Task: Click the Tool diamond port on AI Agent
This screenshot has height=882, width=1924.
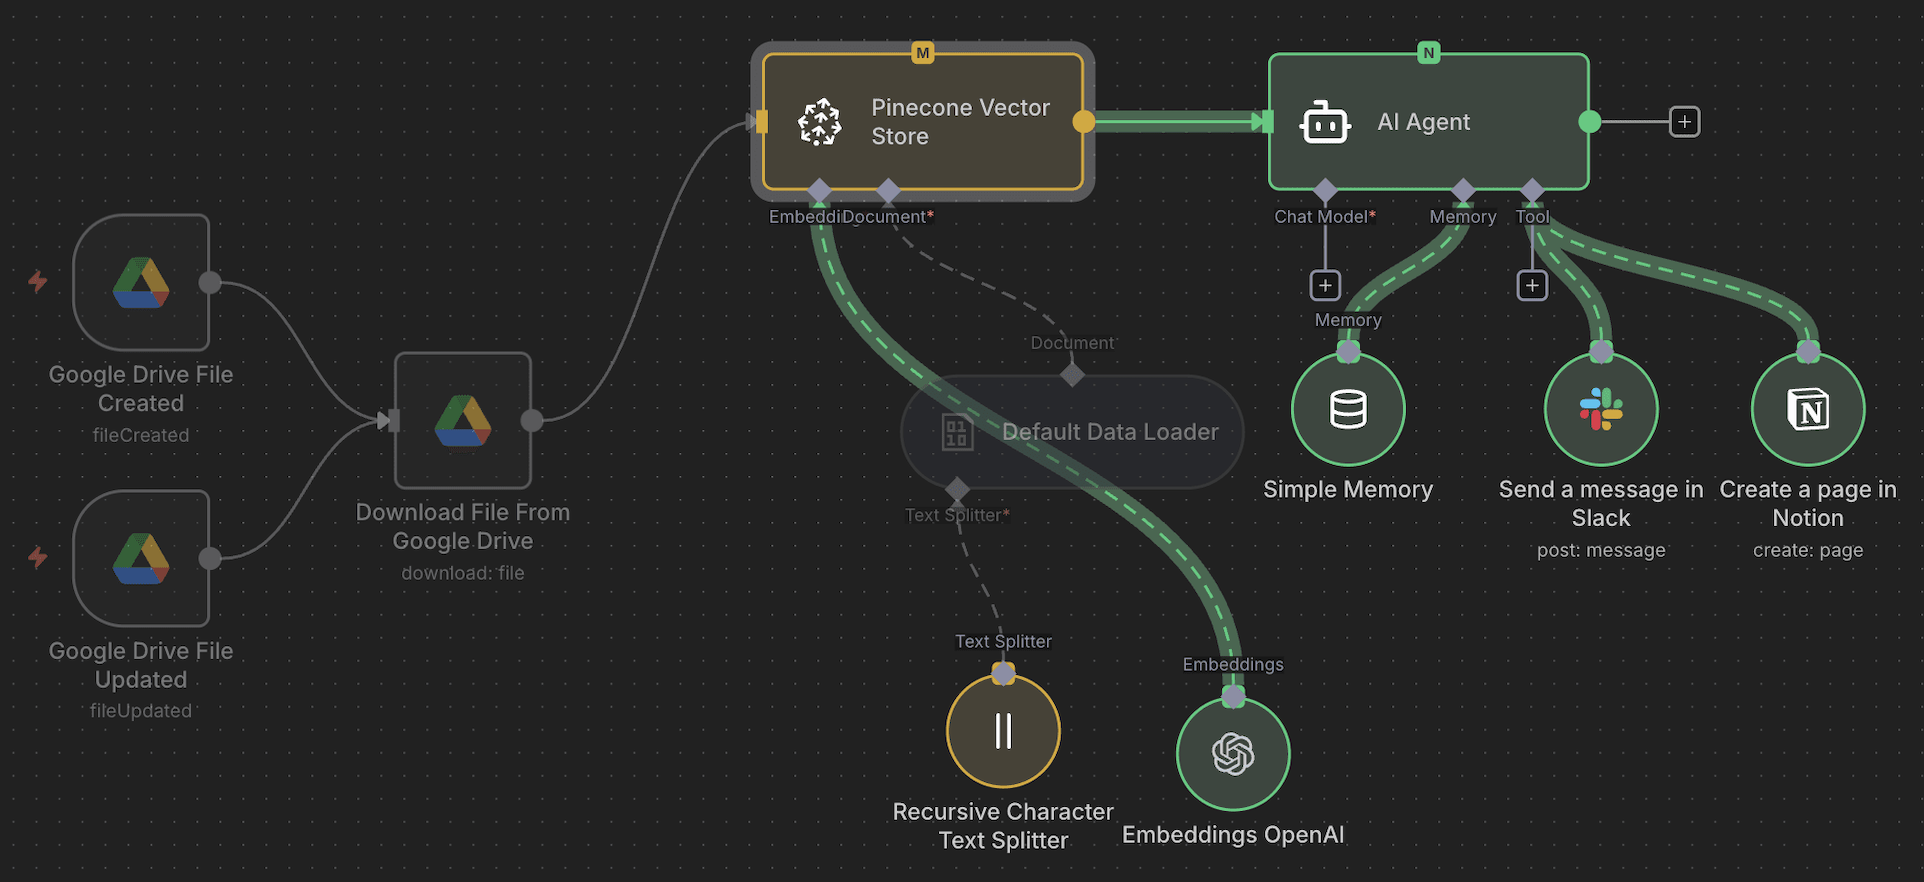Action: pyautogui.click(x=1532, y=190)
